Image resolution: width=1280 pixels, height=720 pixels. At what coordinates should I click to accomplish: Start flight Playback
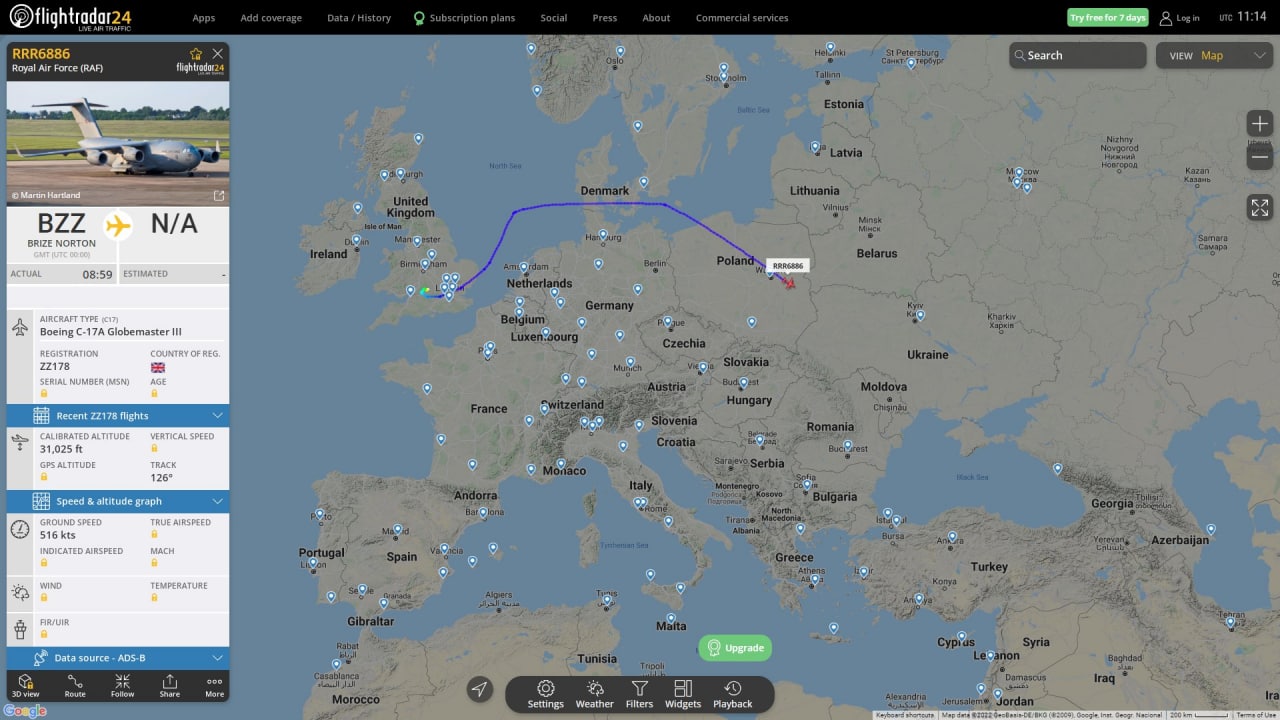733,695
